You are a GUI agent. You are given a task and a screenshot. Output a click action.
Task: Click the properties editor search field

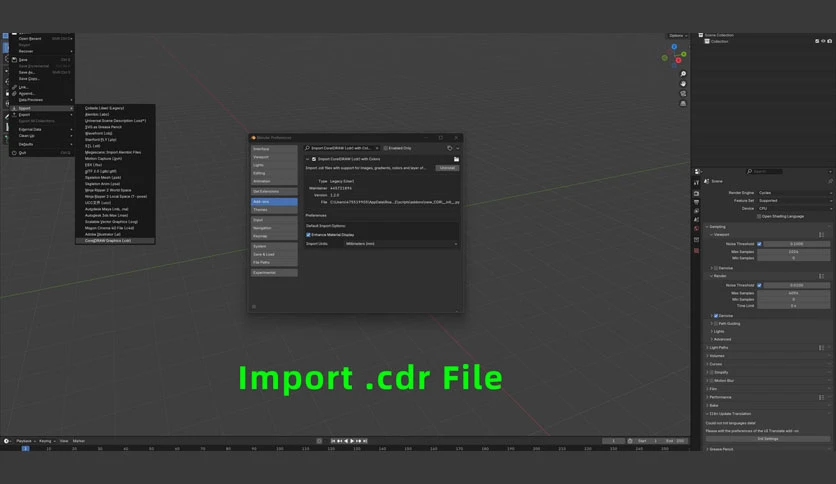(x=764, y=171)
